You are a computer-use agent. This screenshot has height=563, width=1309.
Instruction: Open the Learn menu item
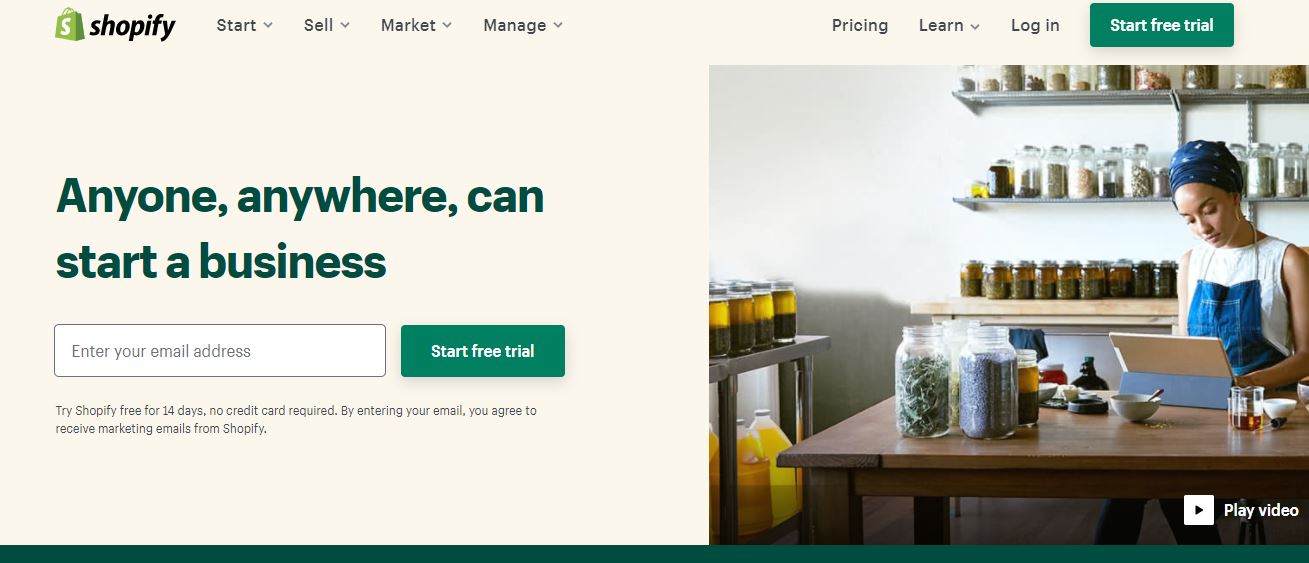(x=950, y=25)
